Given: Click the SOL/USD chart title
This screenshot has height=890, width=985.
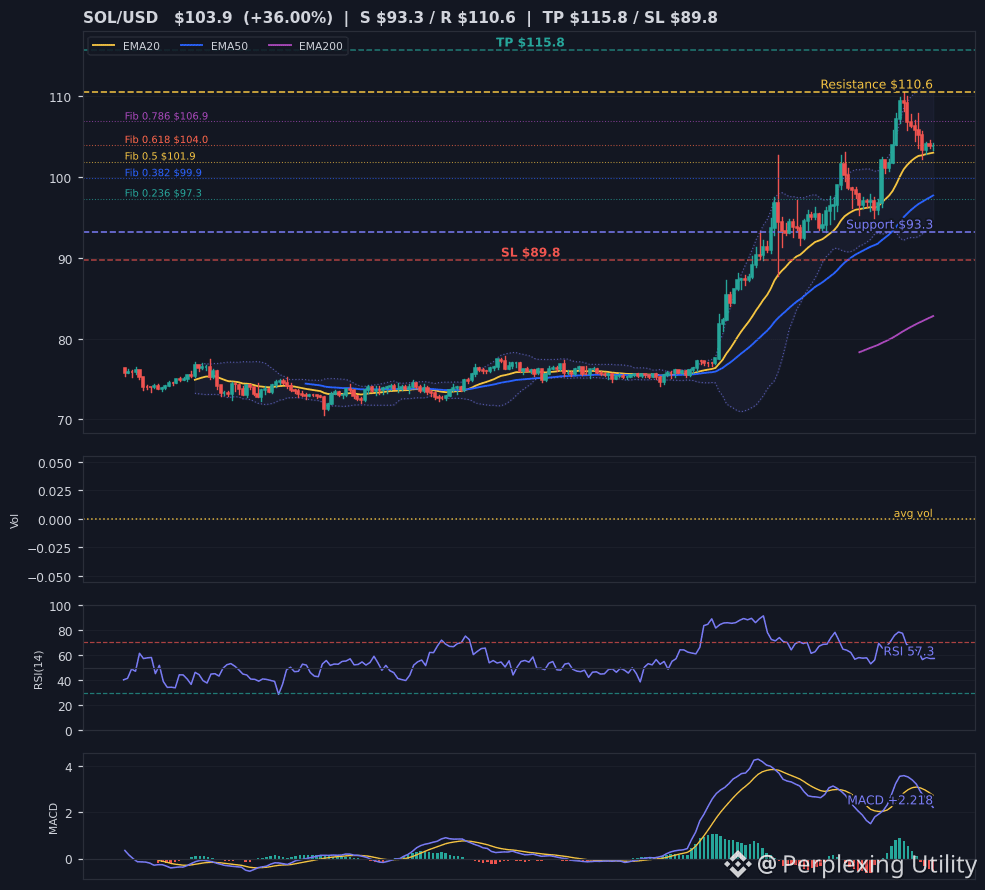Looking at the screenshot, I should (x=400, y=18).
